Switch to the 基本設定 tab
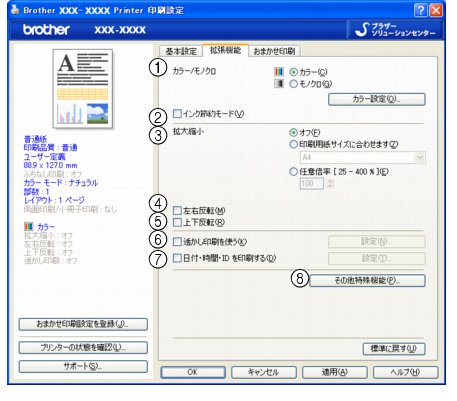This screenshot has width=457, height=401. pyautogui.click(x=181, y=51)
